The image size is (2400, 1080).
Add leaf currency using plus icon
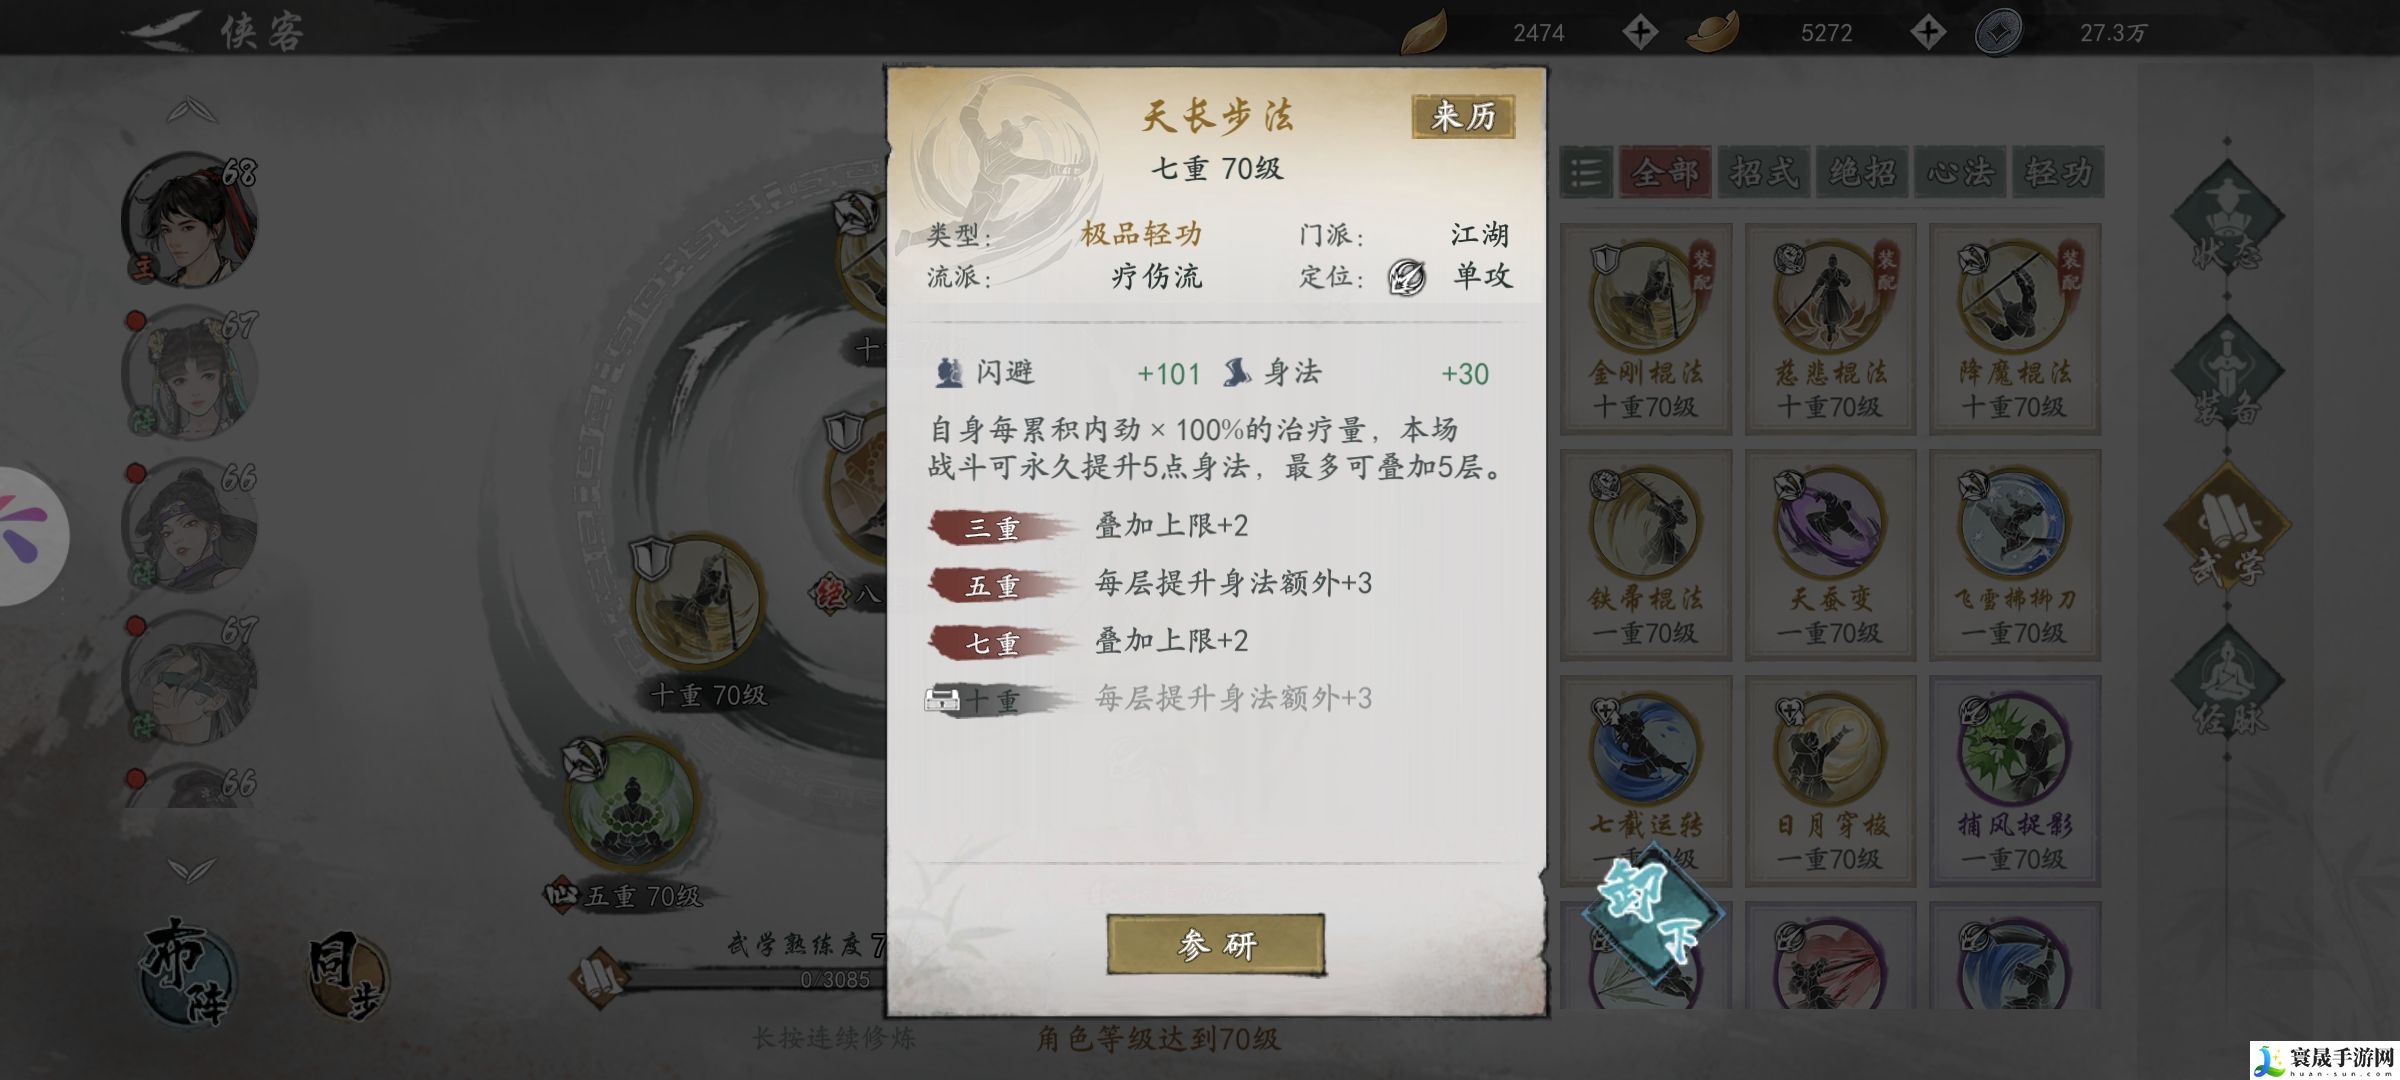tap(1639, 32)
